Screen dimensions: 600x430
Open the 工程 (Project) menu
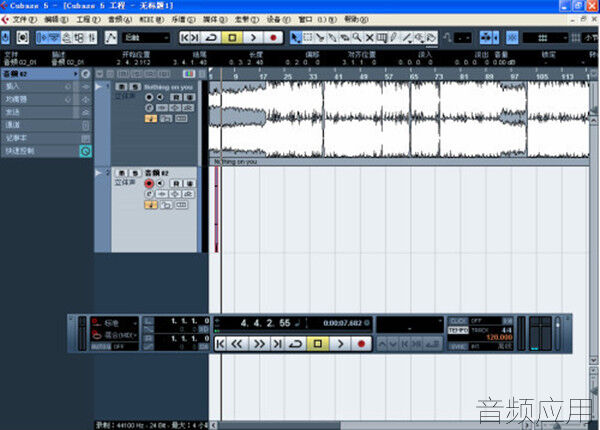(88, 19)
